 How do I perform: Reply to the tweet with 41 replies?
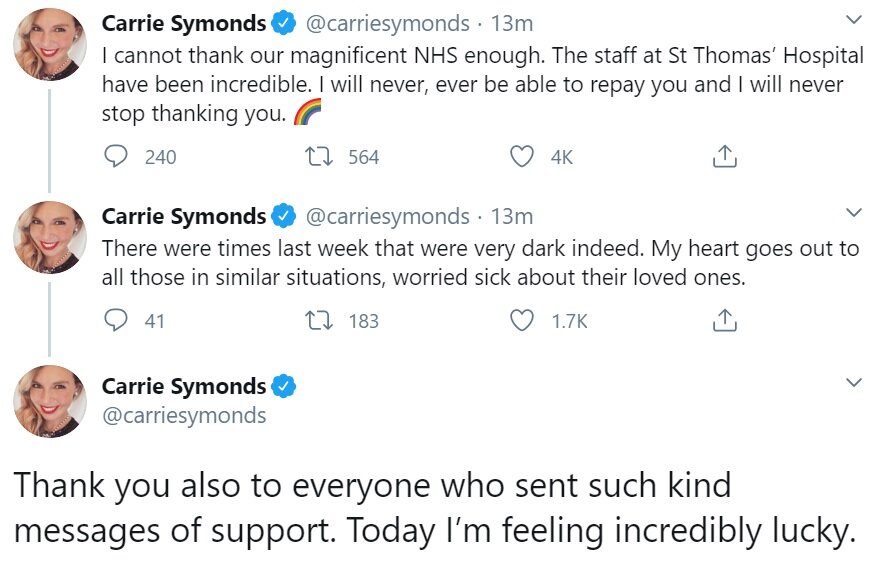117,320
